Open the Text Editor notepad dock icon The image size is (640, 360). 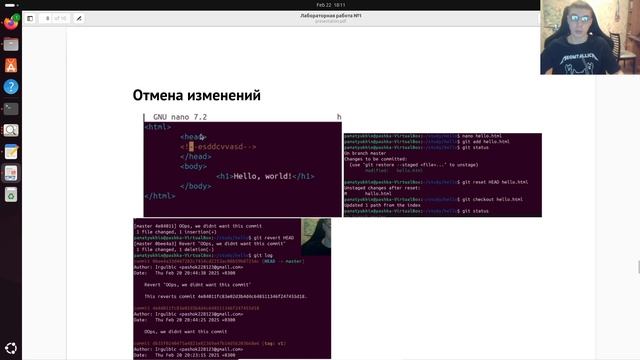[11, 152]
